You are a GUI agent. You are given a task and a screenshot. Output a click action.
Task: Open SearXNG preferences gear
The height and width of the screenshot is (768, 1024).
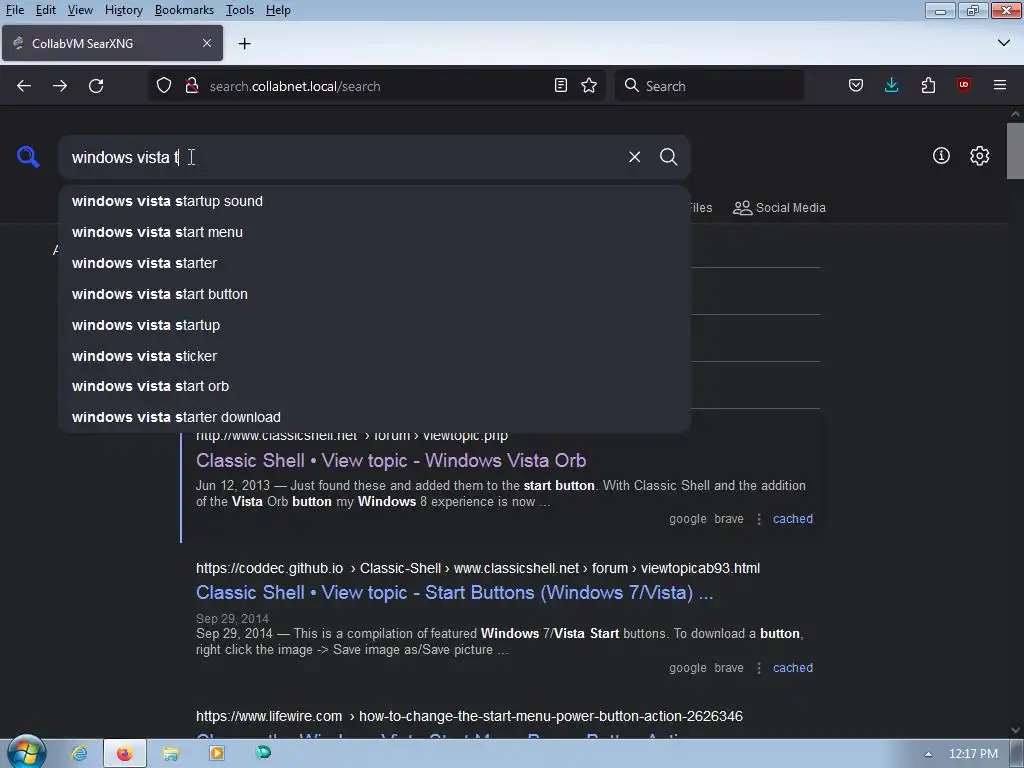coord(980,156)
